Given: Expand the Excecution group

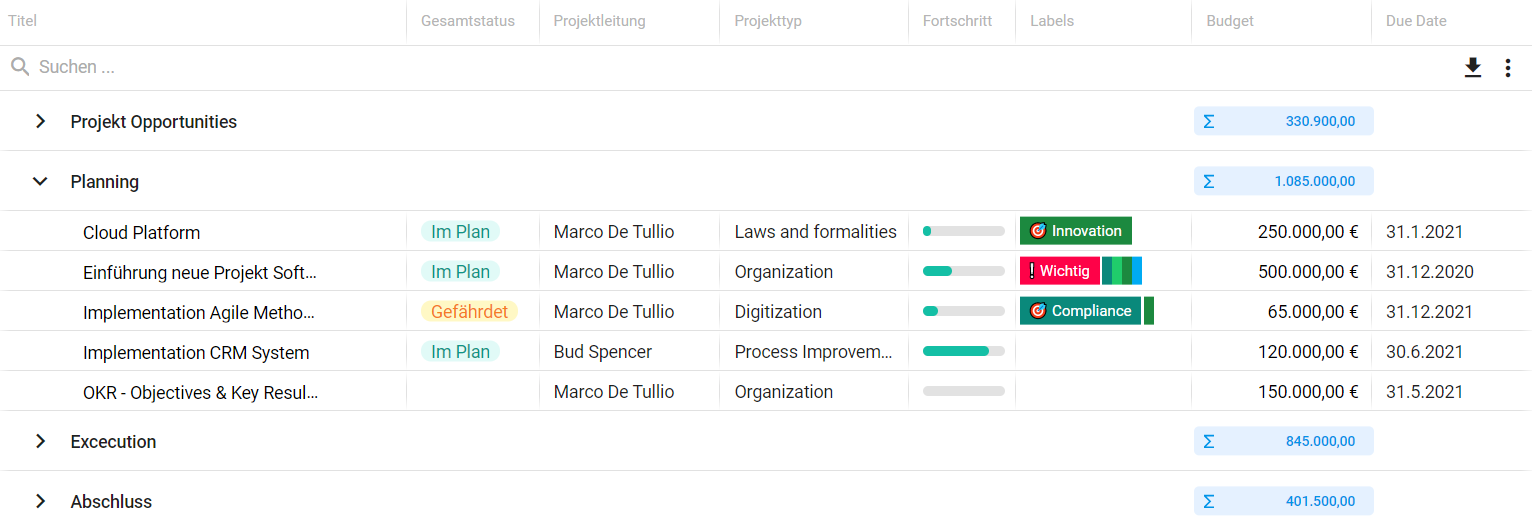Looking at the screenshot, I should pos(40,441).
